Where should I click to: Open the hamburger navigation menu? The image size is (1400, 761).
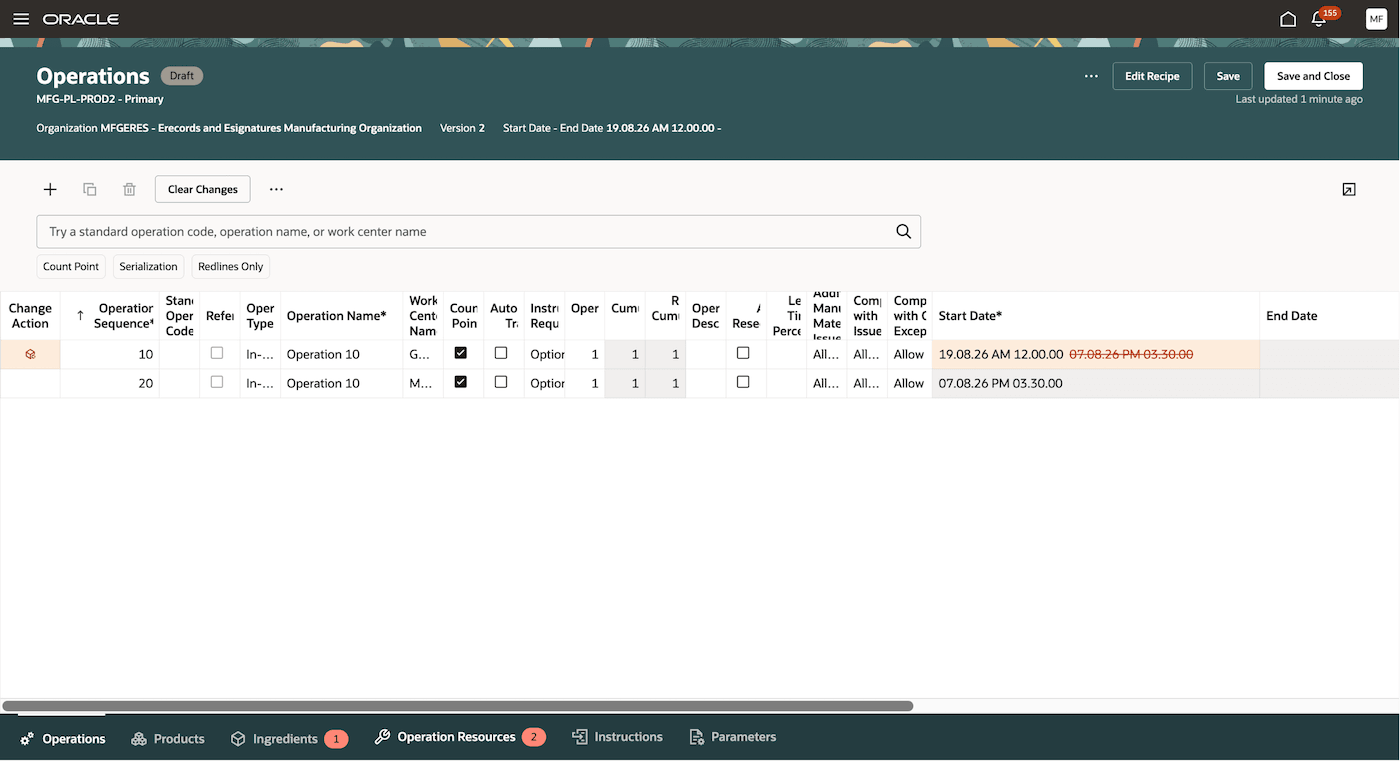click(x=21, y=19)
